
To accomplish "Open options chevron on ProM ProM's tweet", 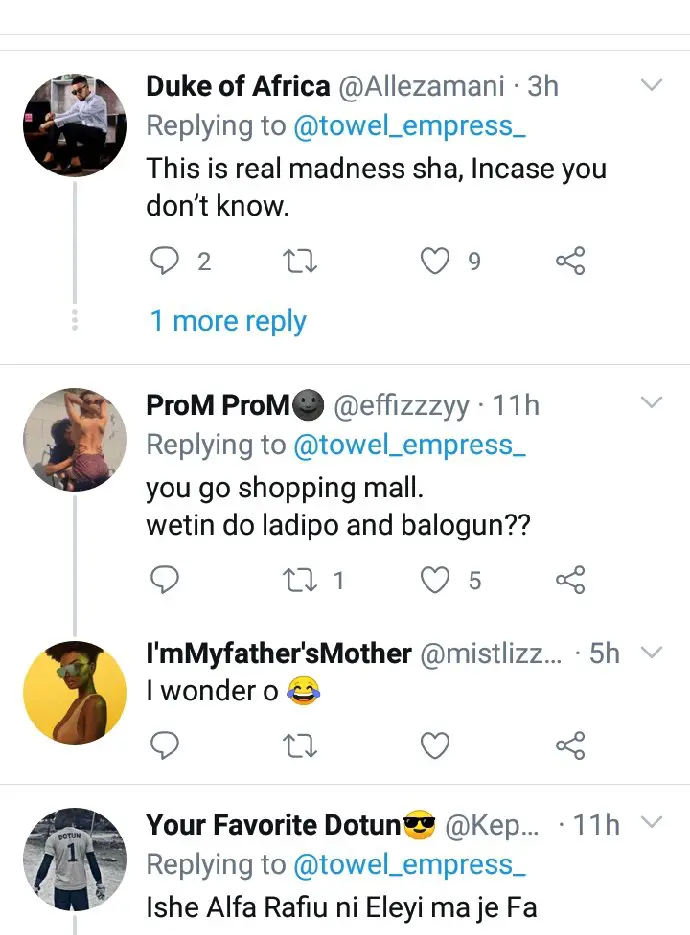I will tap(651, 403).
